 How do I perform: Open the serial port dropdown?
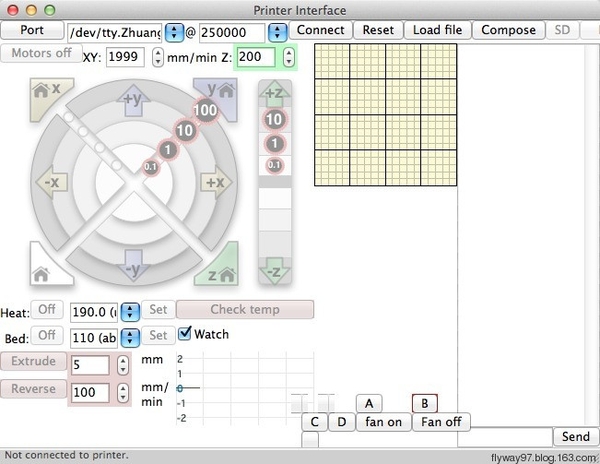tap(174, 31)
